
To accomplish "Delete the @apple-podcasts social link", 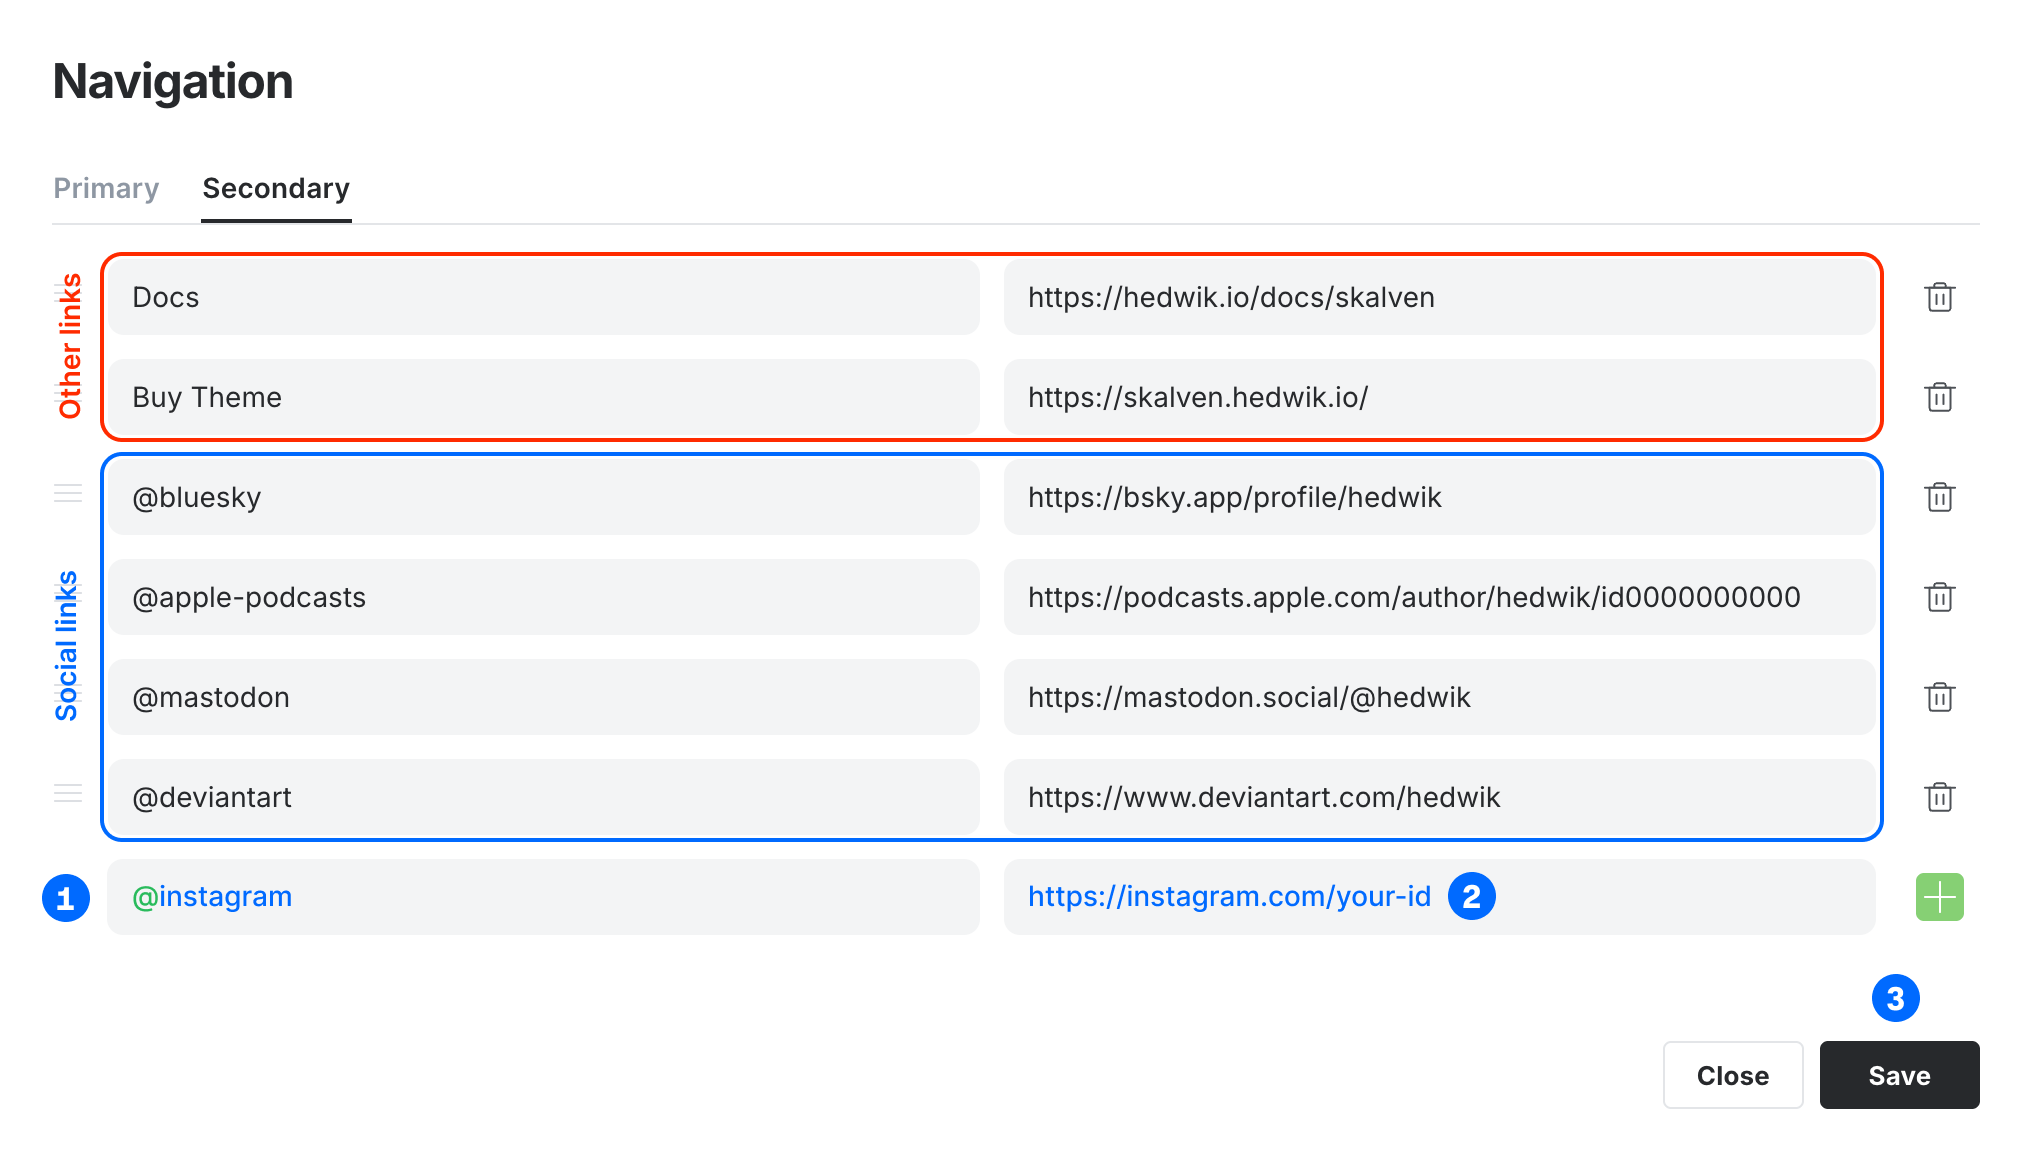I will pos(1939,597).
